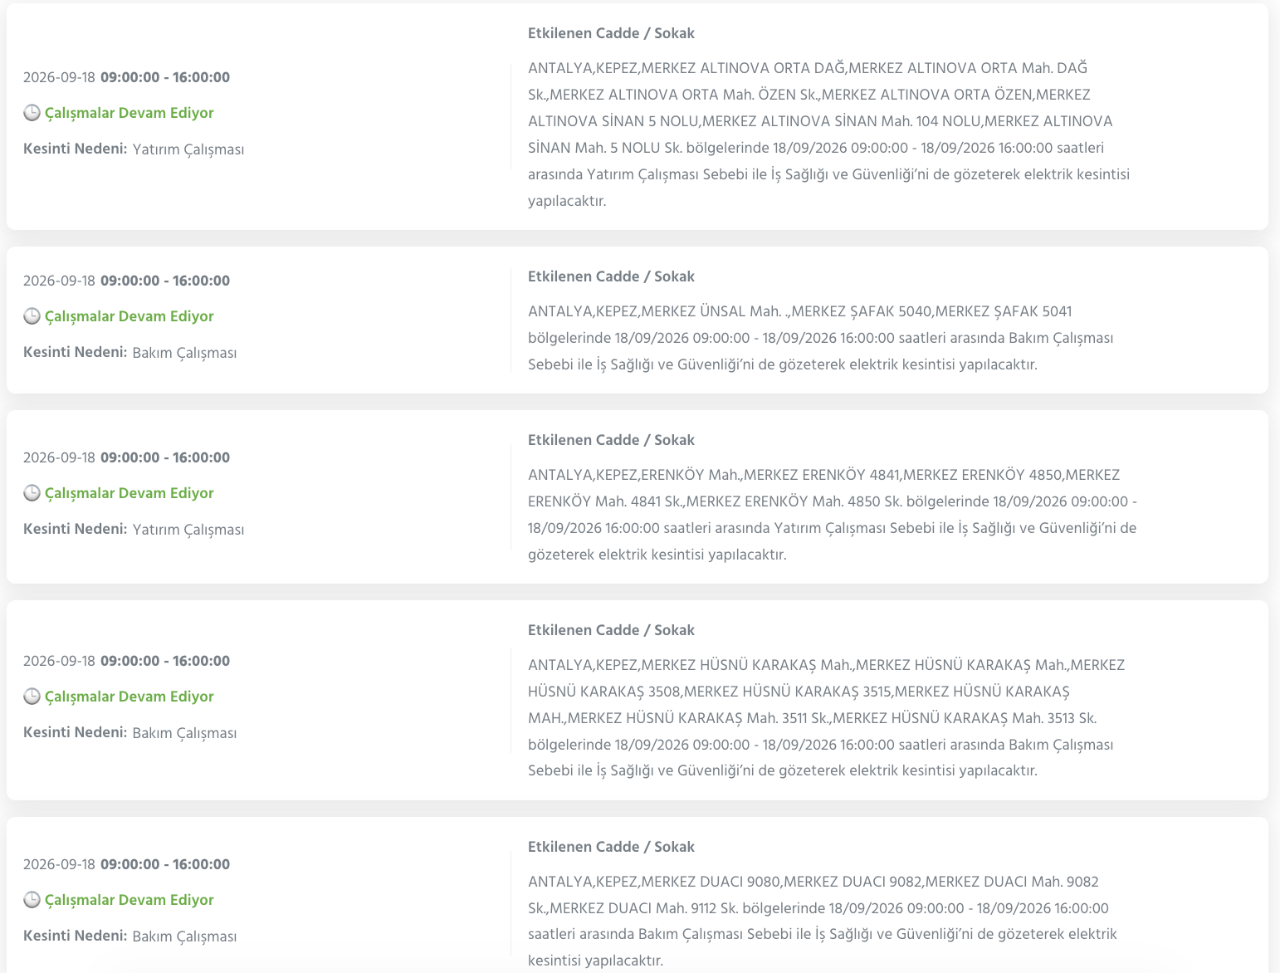Select the status text in the HÜSNÜ KARAKAŞ card
Image resolution: width=1280 pixels, height=973 pixels.
point(129,696)
